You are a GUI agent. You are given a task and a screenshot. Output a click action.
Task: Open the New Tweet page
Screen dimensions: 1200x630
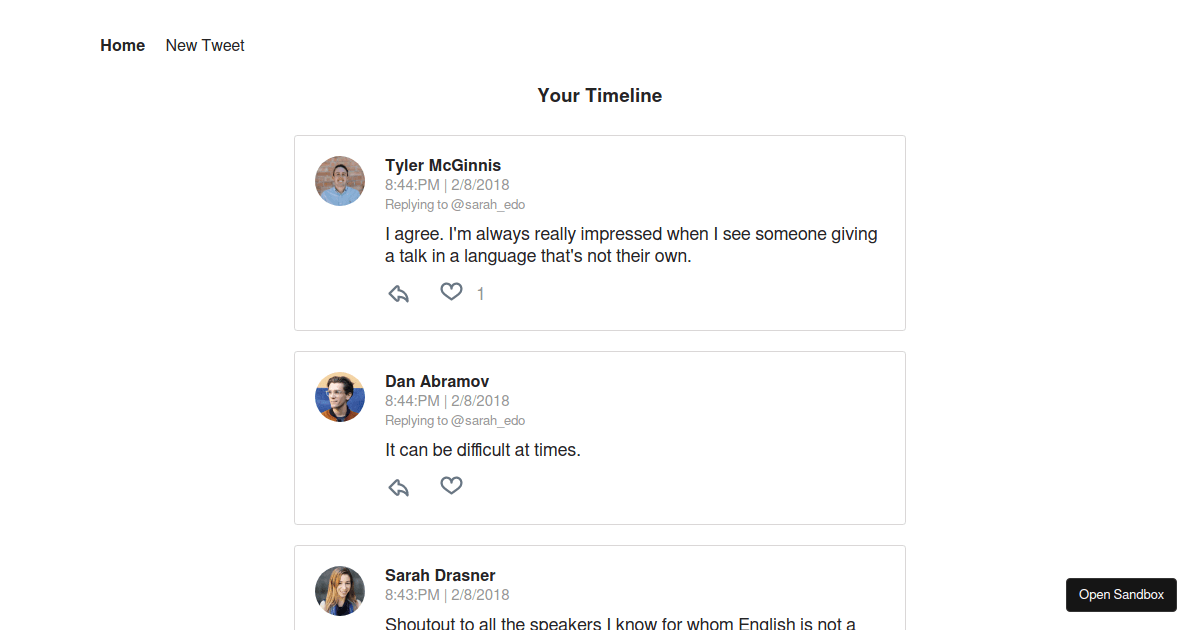point(205,46)
